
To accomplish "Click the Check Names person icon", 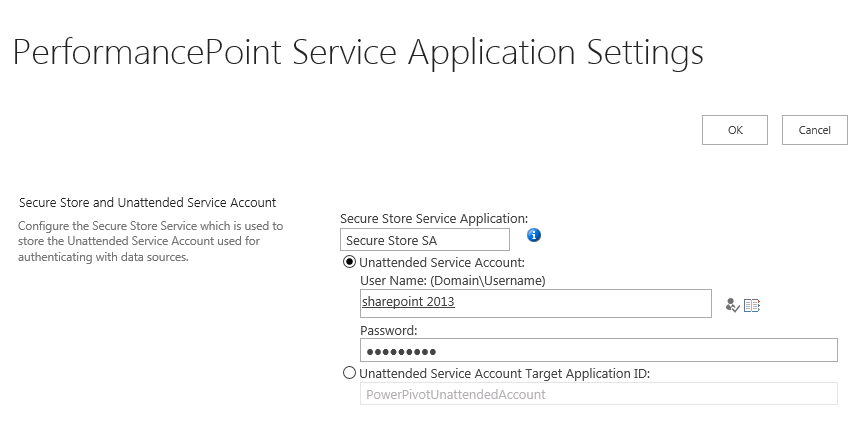I will pos(732,305).
